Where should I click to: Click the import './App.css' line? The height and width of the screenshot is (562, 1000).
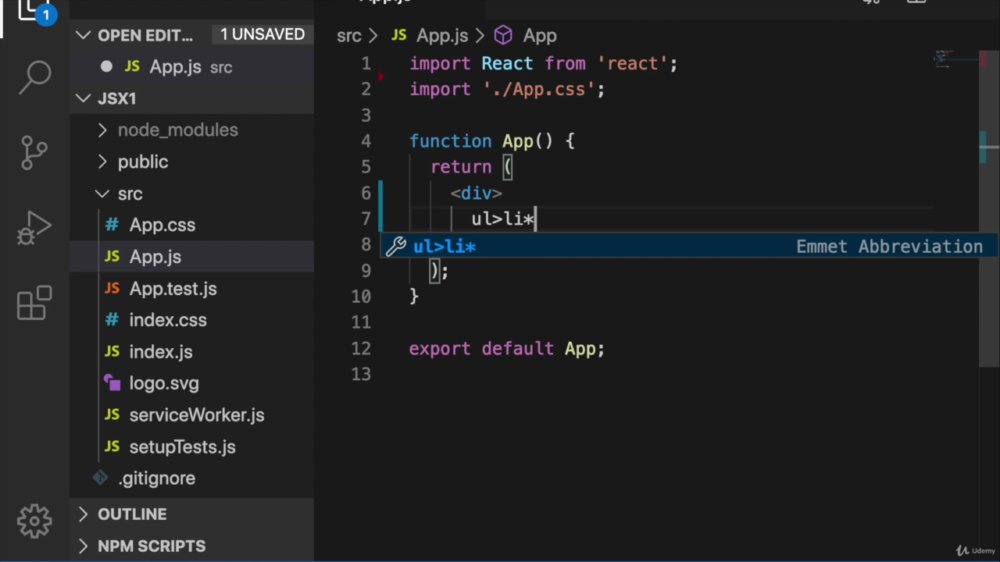(x=506, y=89)
